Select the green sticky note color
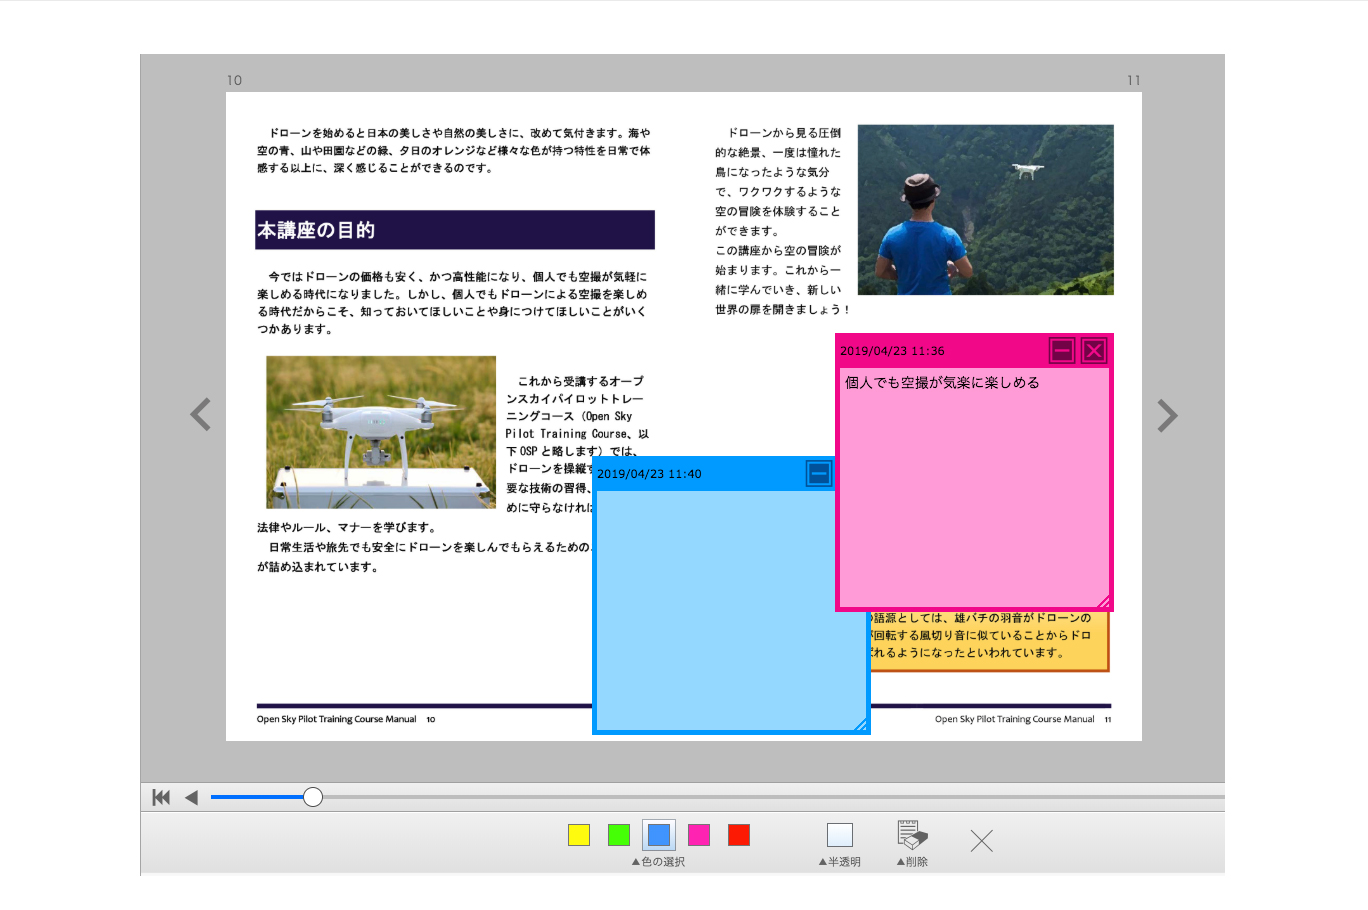This screenshot has height=910, width=1368. tap(619, 835)
